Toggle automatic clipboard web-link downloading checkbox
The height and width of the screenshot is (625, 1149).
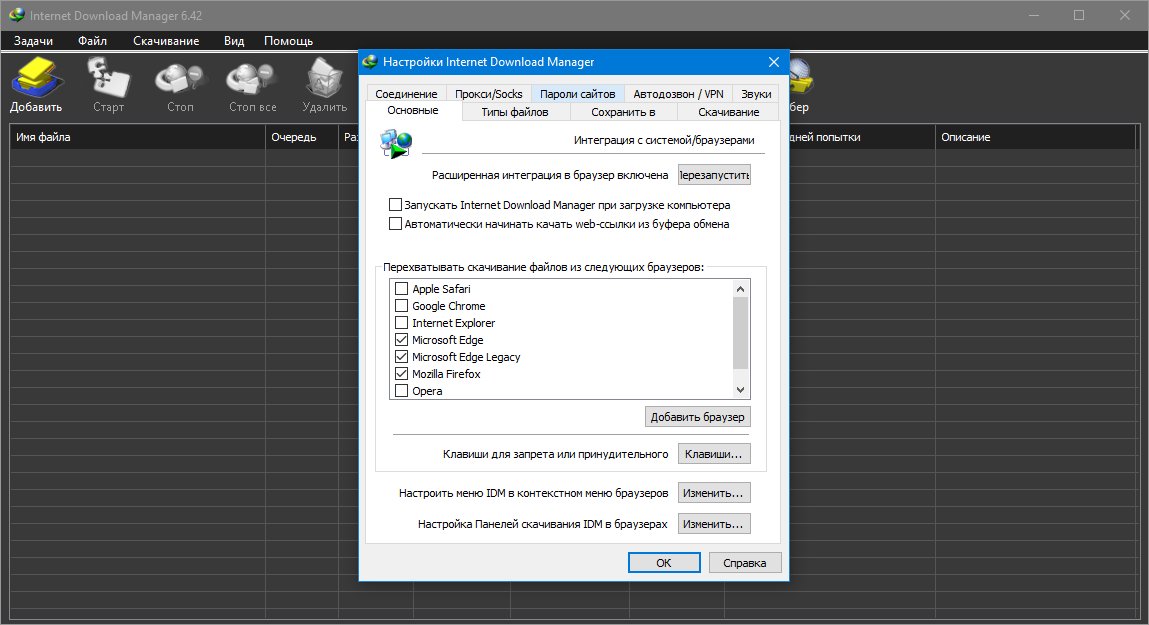pos(396,224)
